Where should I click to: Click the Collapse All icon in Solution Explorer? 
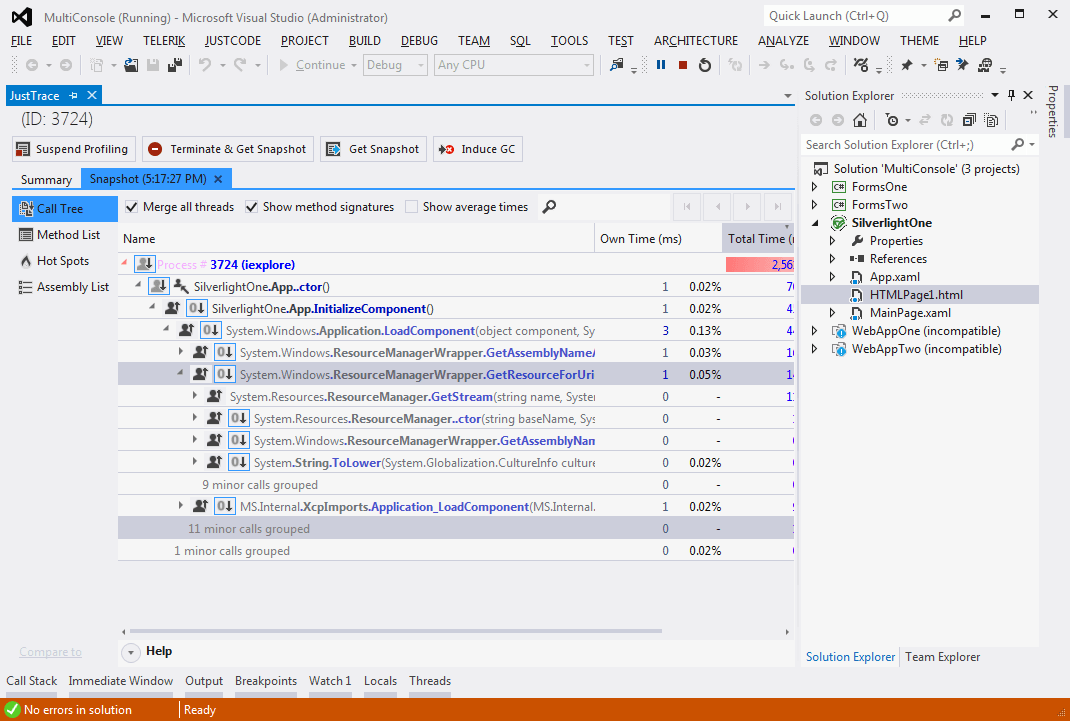[969, 120]
